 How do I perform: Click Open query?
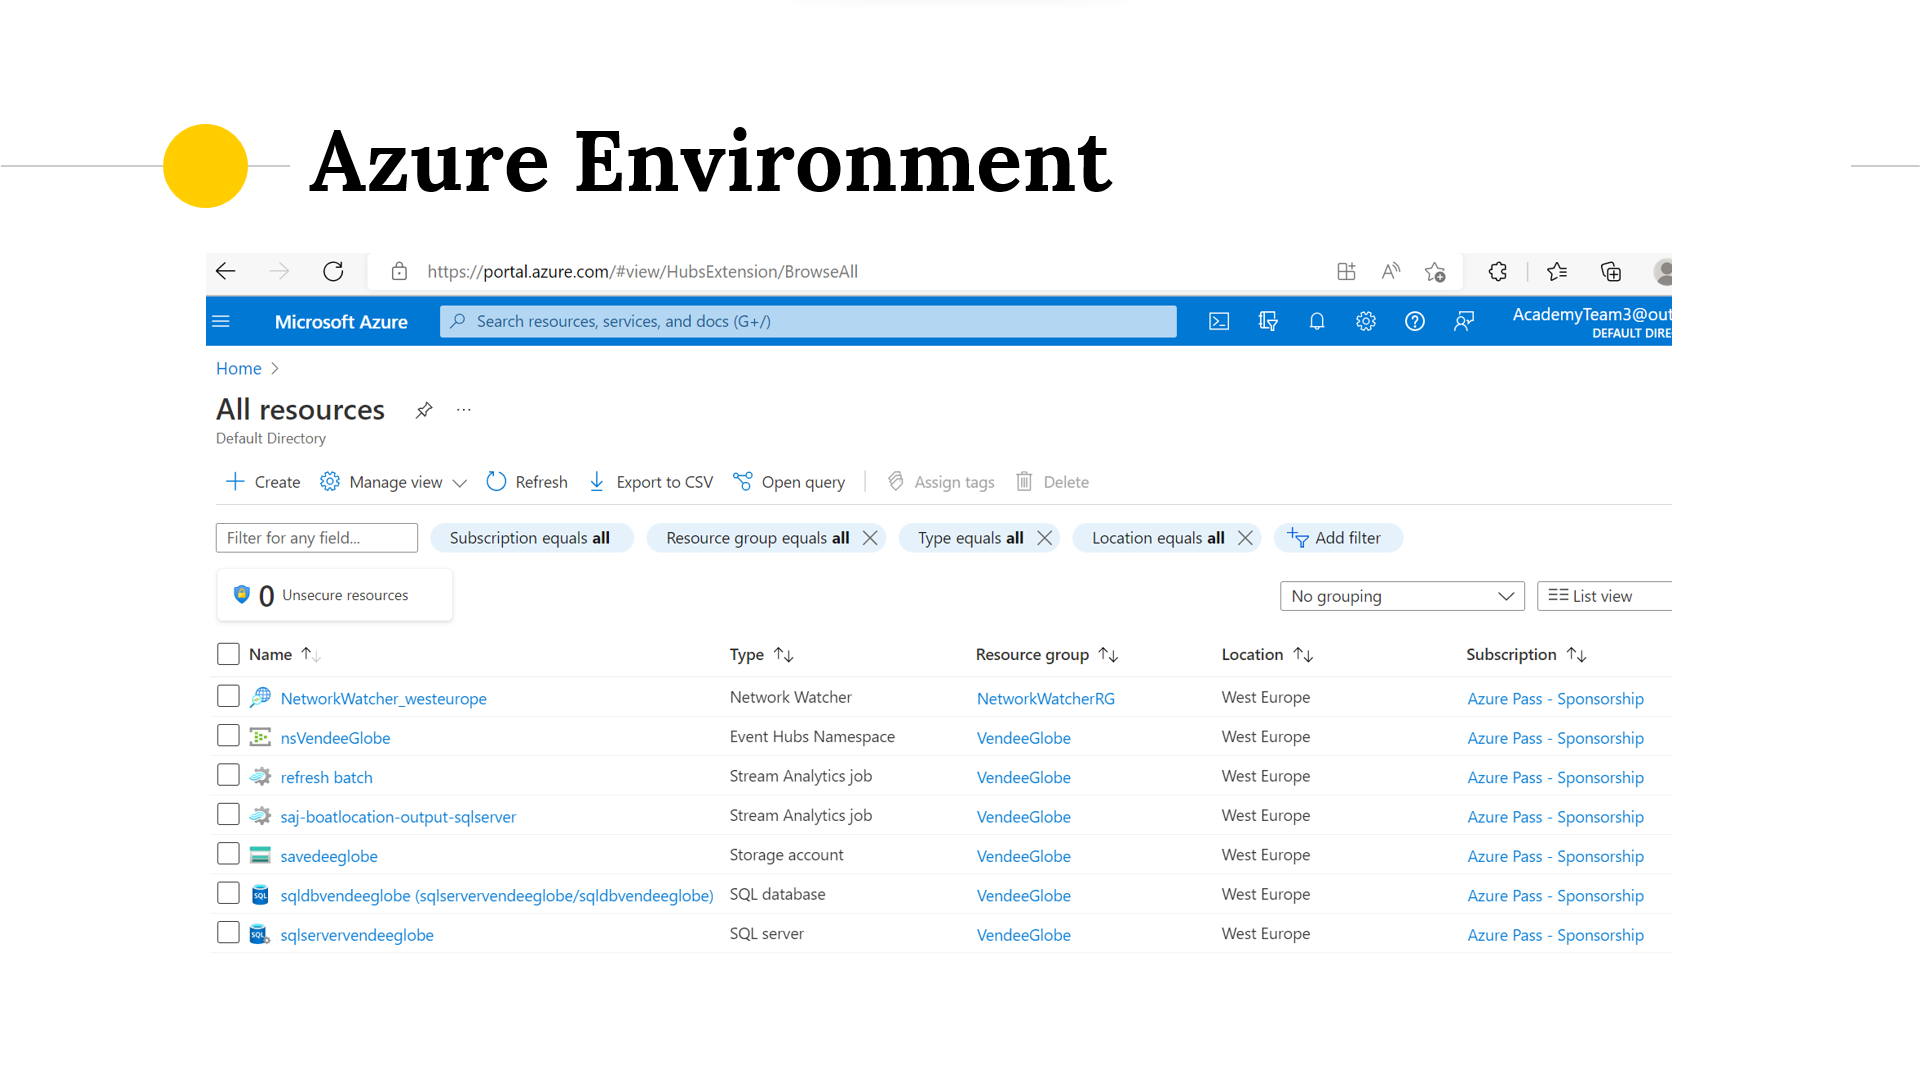point(789,482)
